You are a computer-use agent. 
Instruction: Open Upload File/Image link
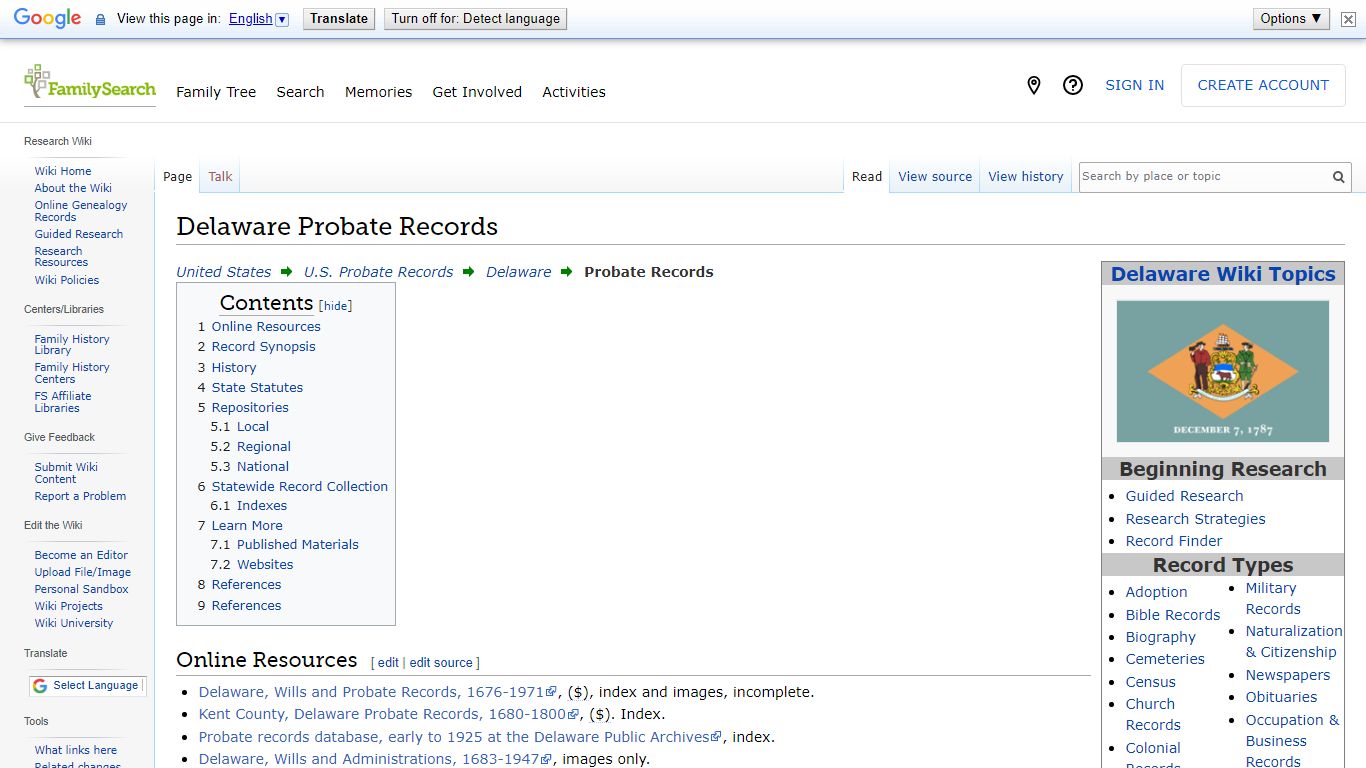(83, 572)
